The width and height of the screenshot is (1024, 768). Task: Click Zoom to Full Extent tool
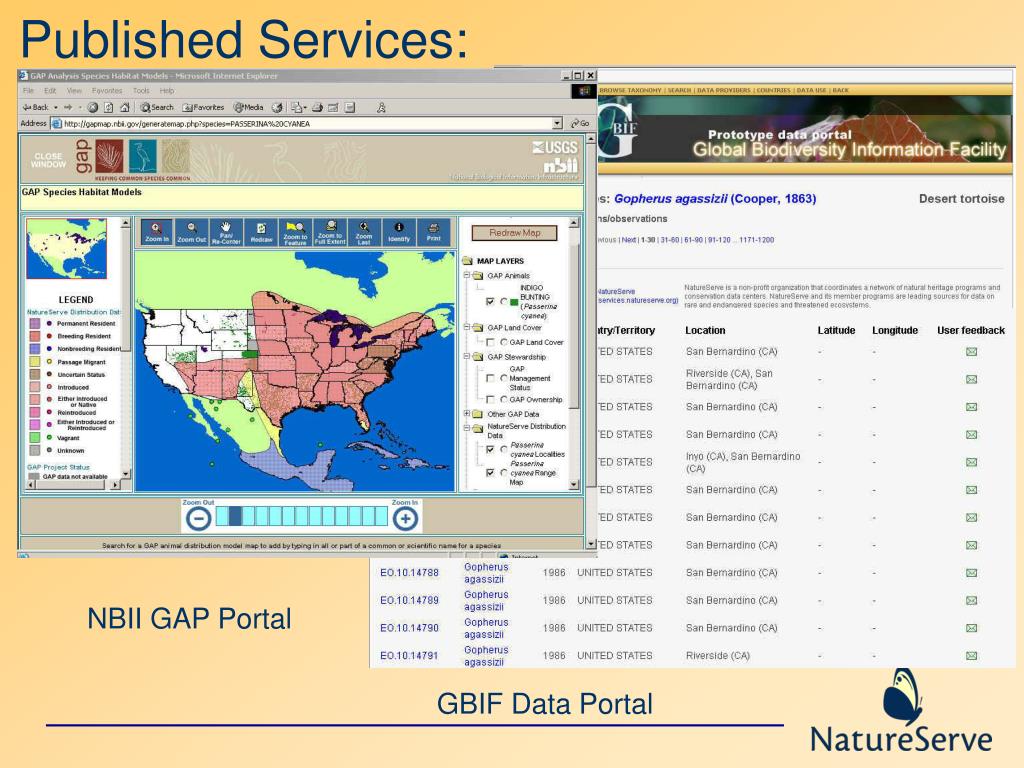point(330,232)
